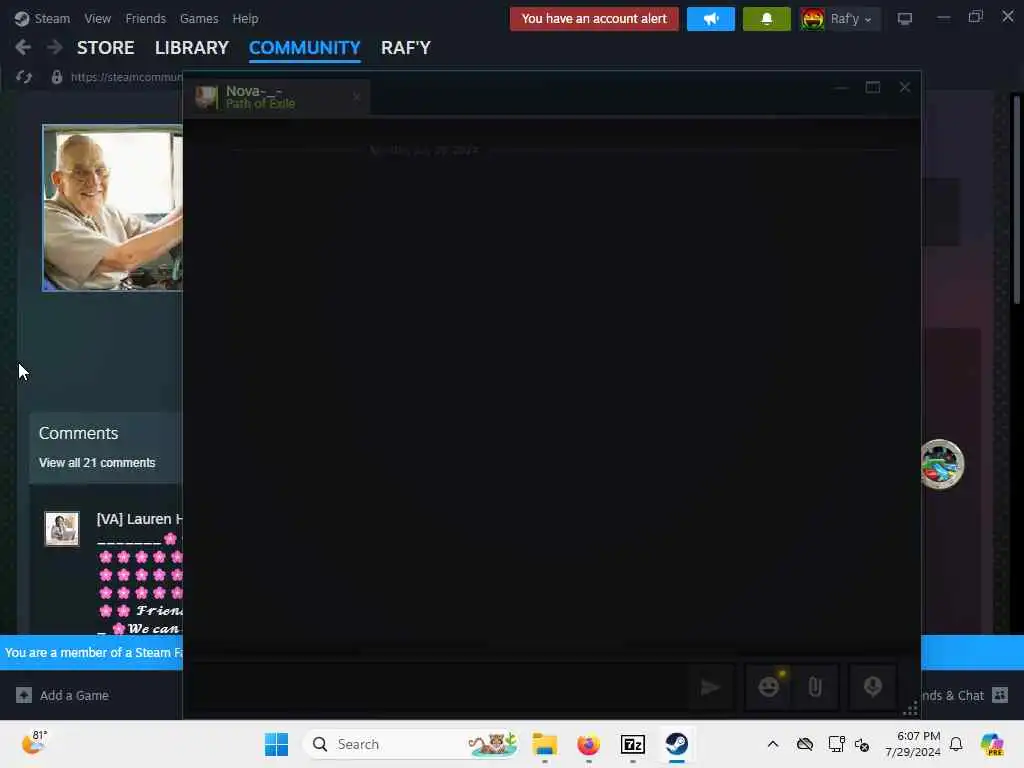The image size is (1024, 768).
Task: Open File Explorer from taskbar
Action: tap(545, 744)
